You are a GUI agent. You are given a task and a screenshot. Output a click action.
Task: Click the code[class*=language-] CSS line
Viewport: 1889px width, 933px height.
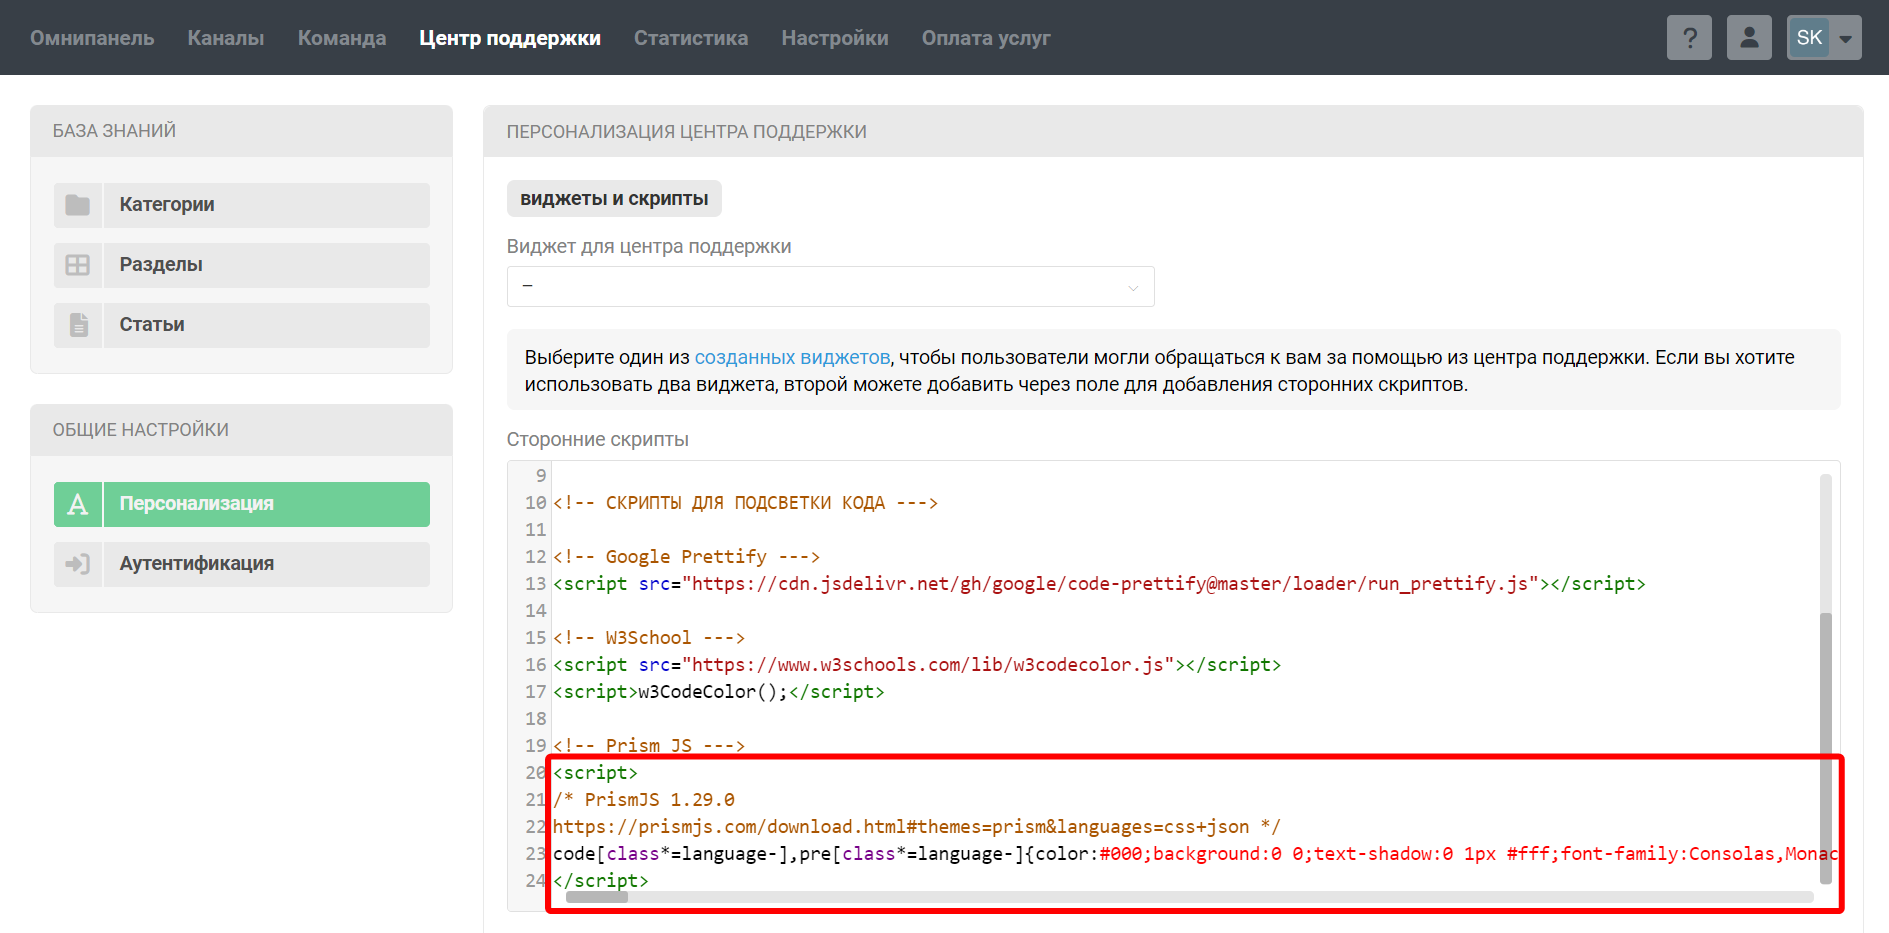coord(1195,854)
